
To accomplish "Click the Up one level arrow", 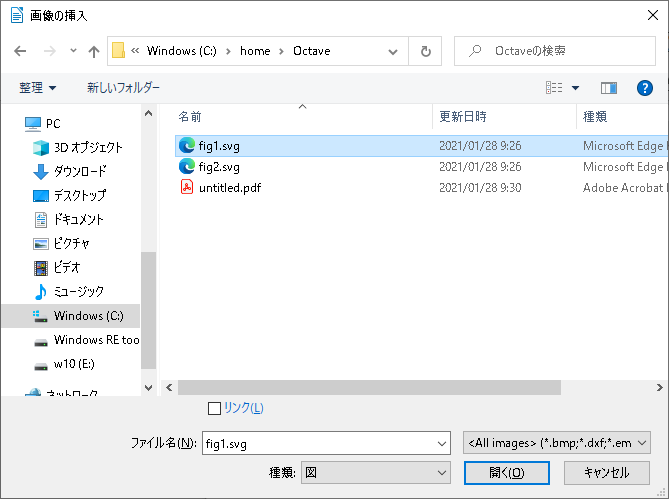I will click(93, 51).
